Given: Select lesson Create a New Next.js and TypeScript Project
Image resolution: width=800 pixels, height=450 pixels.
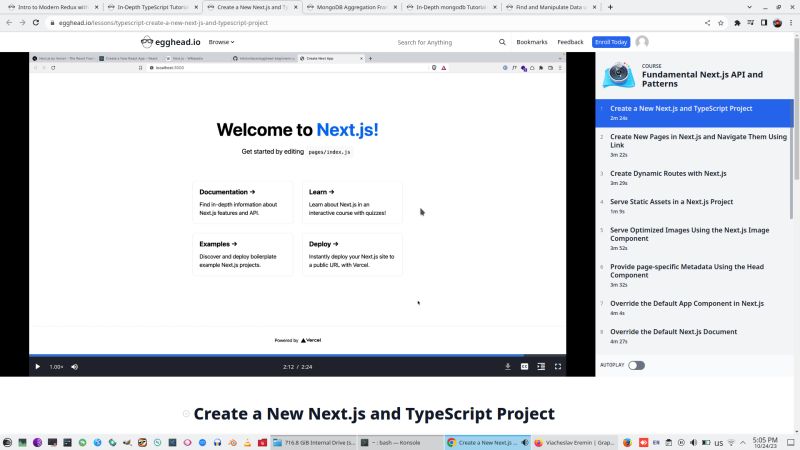Looking at the screenshot, I should [x=694, y=113].
